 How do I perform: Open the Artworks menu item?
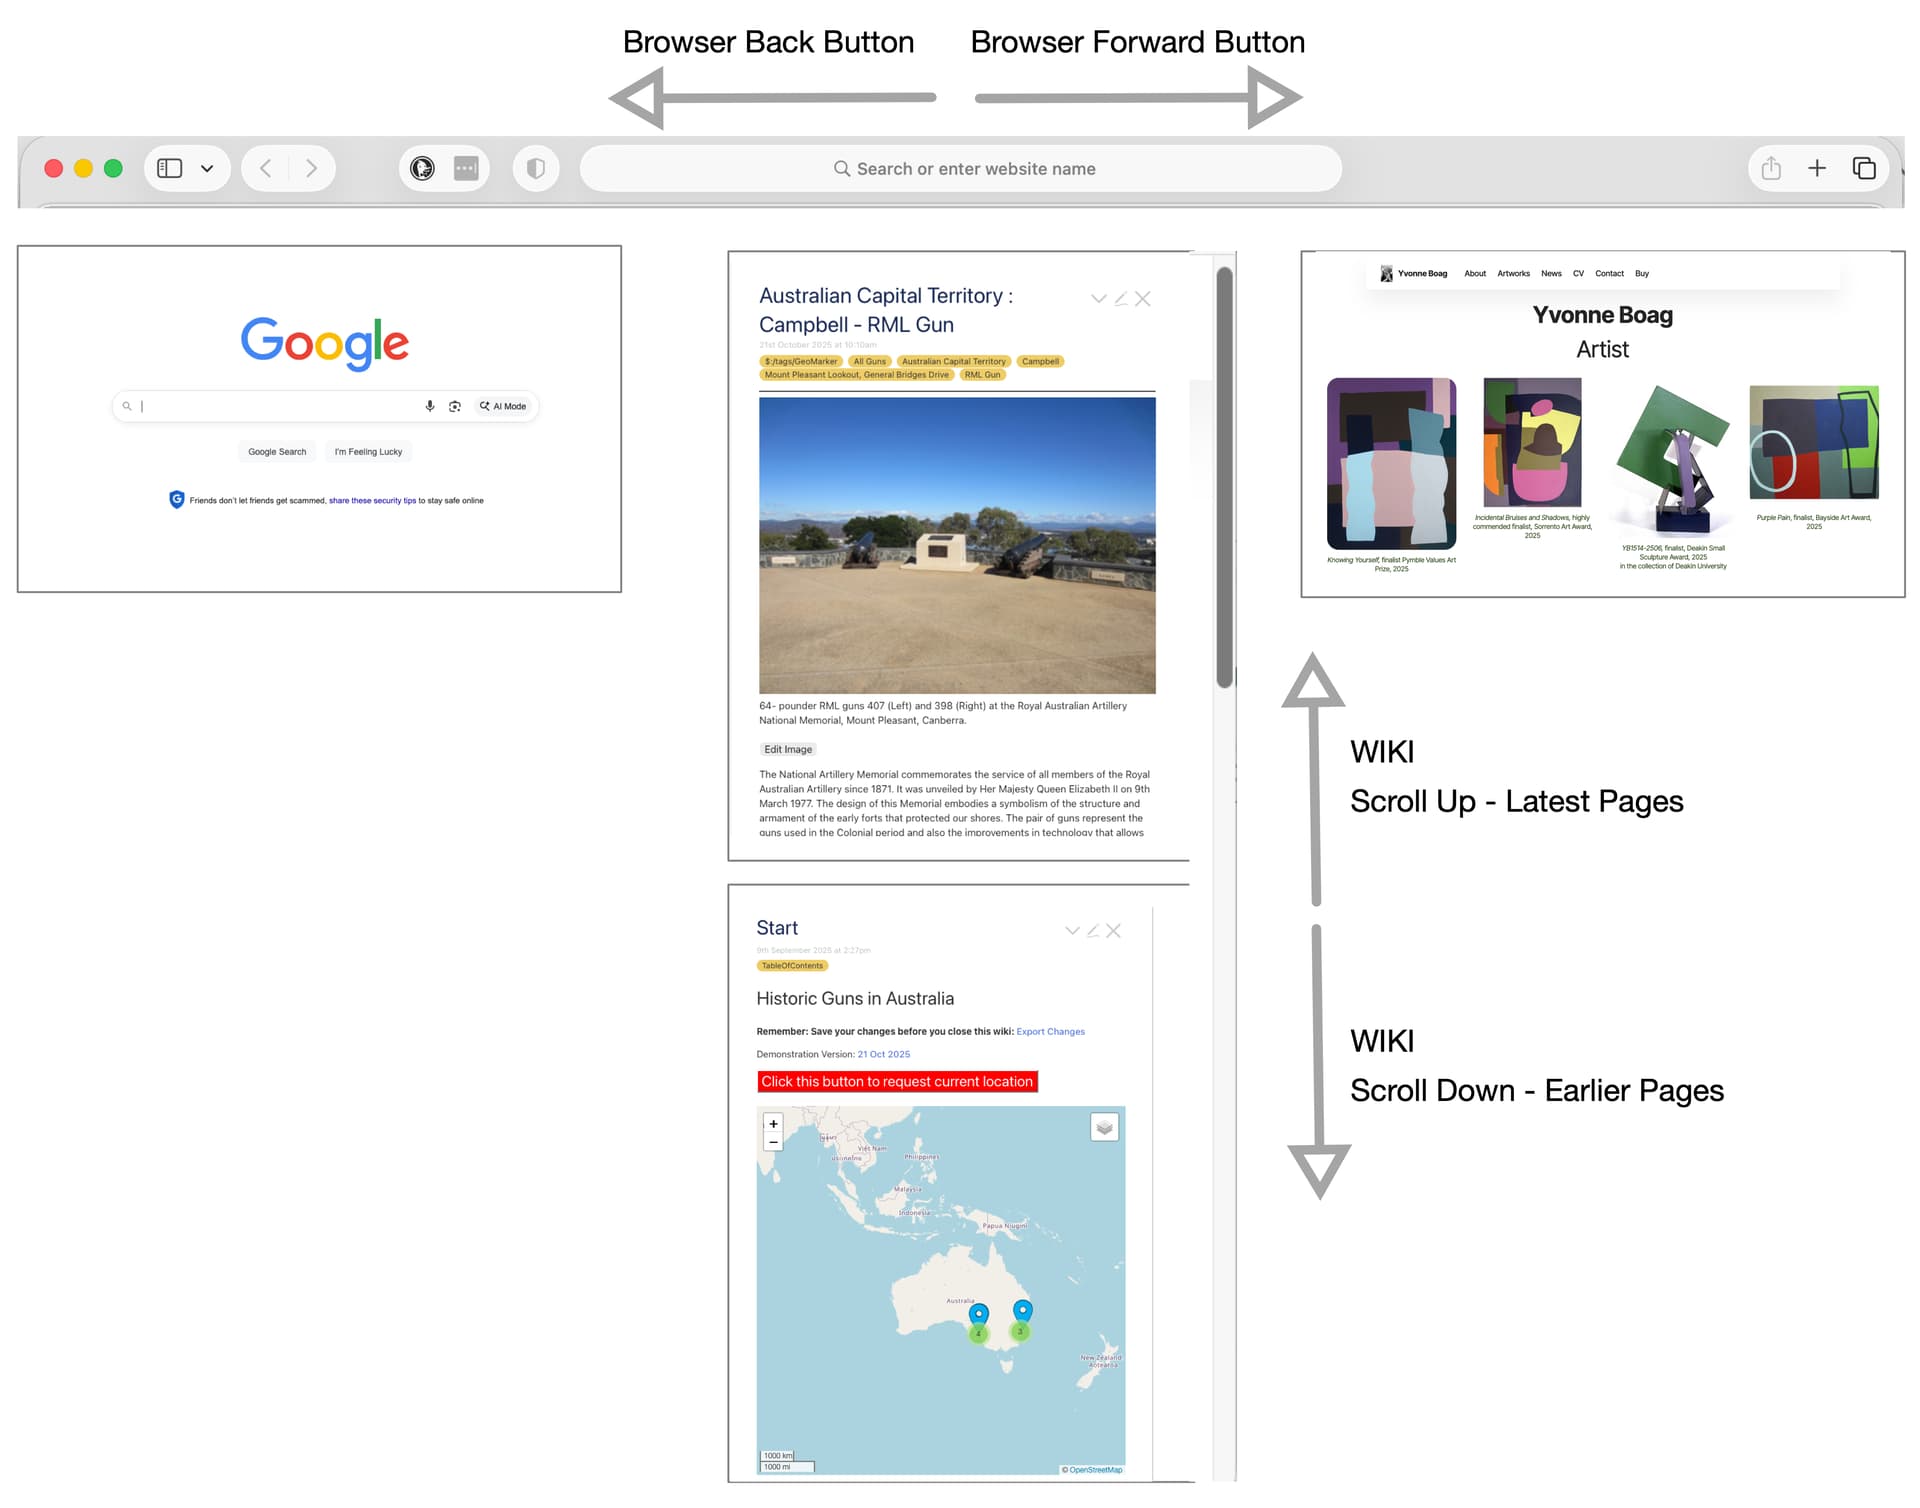tap(1513, 273)
